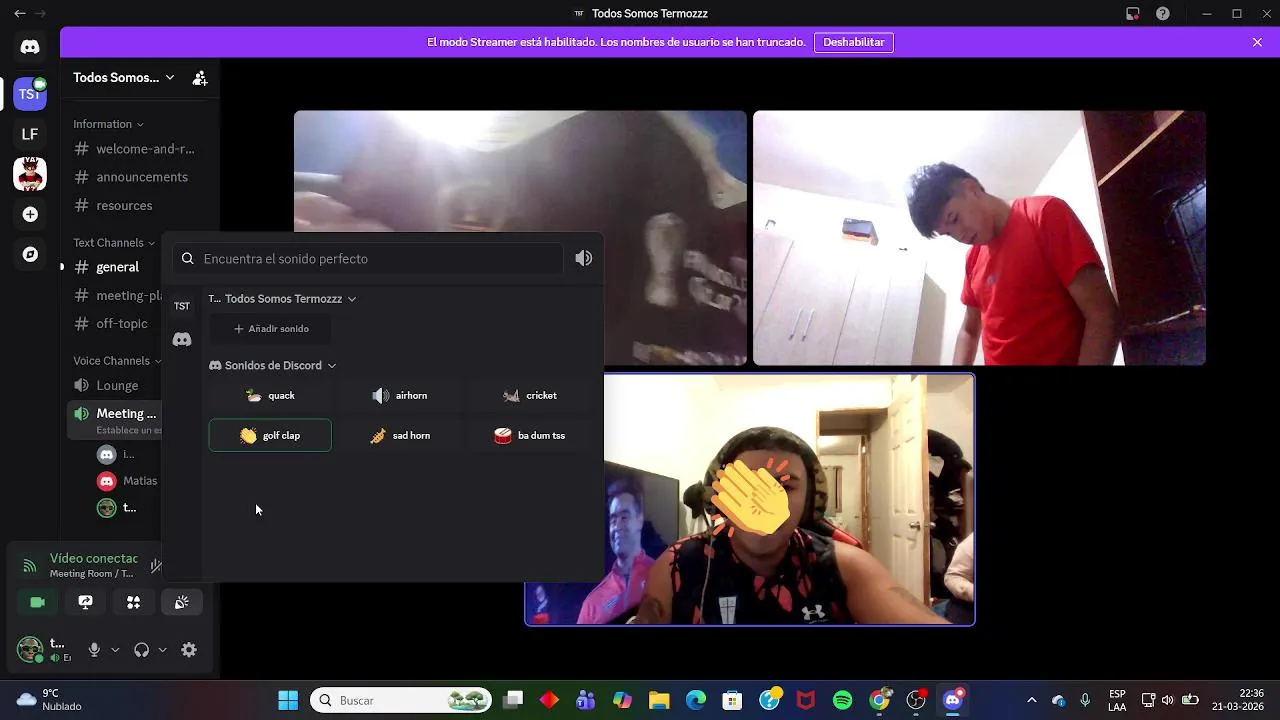Deafen with the headphones icon
The image size is (1280, 720).
(141, 650)
